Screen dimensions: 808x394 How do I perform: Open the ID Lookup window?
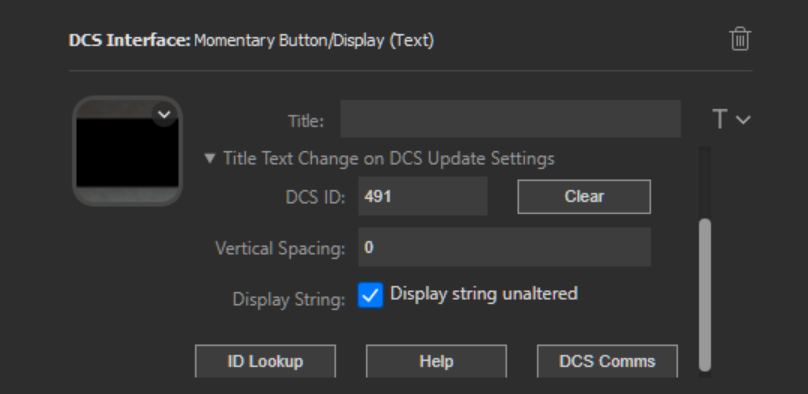(265, 361)
